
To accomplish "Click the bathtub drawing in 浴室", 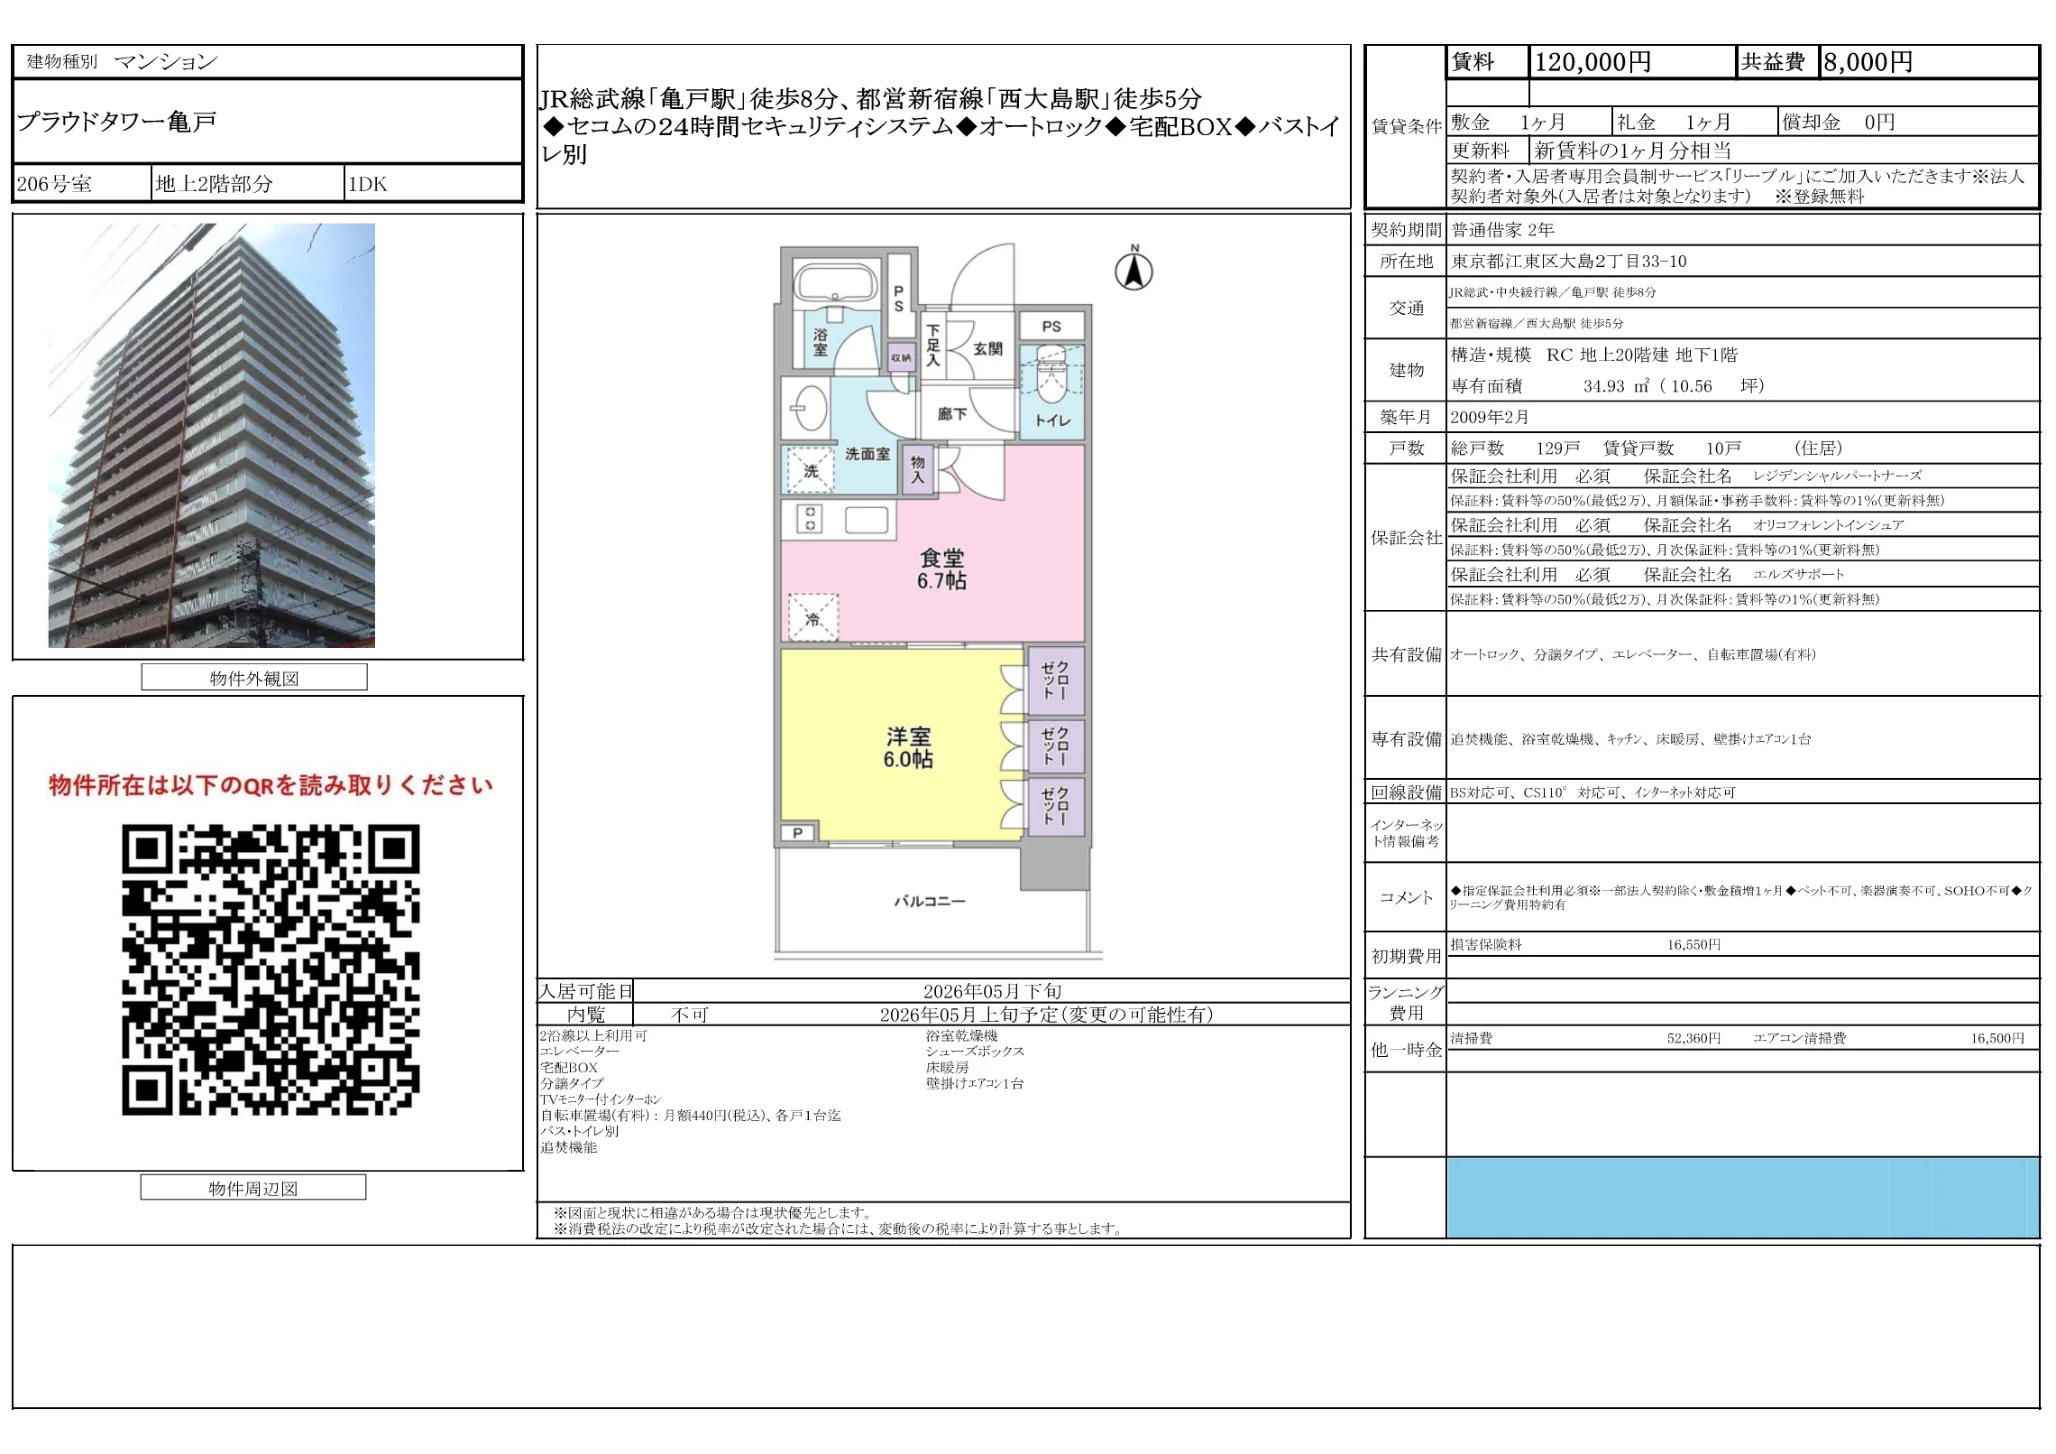I will click(837, 281).
